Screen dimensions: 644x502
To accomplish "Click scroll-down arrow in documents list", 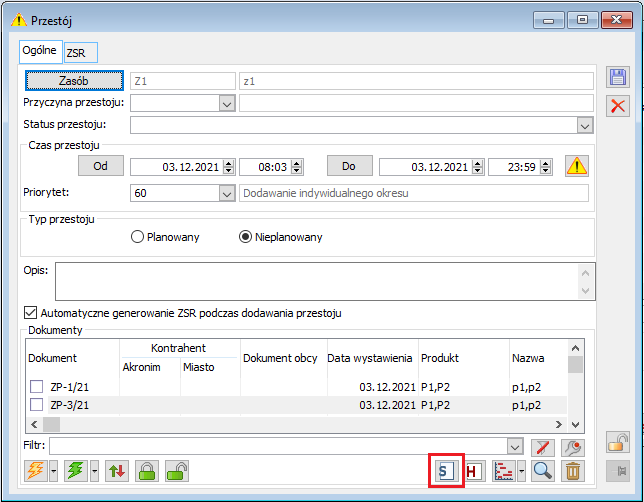I will tap(575, 424).
